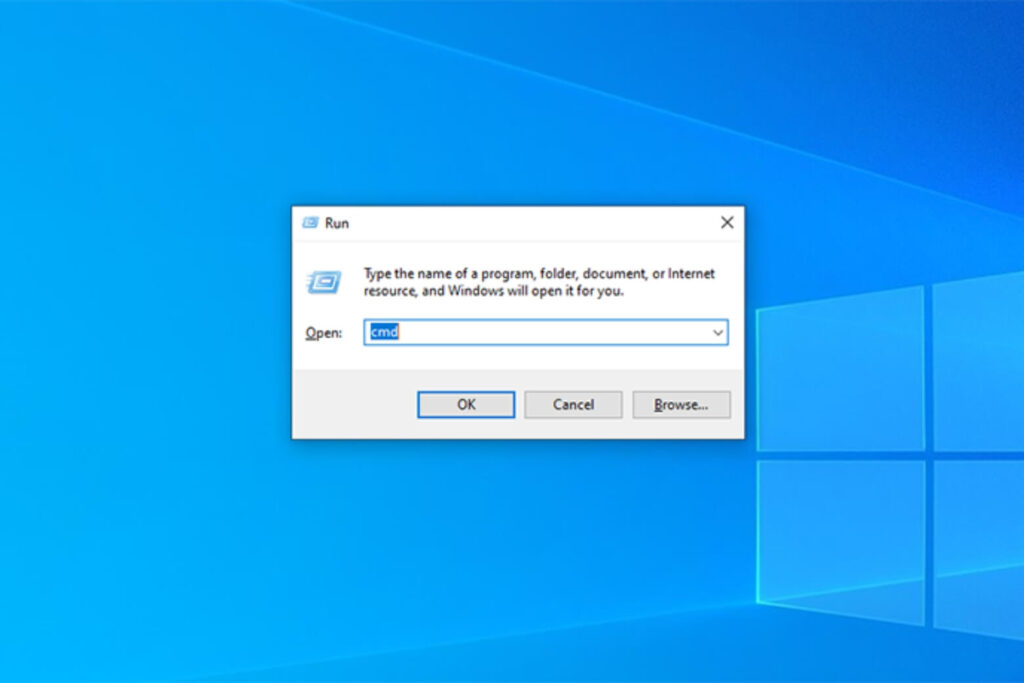Click the small Run icon in the title bar

pyautogui.click(x=311, y=223)
